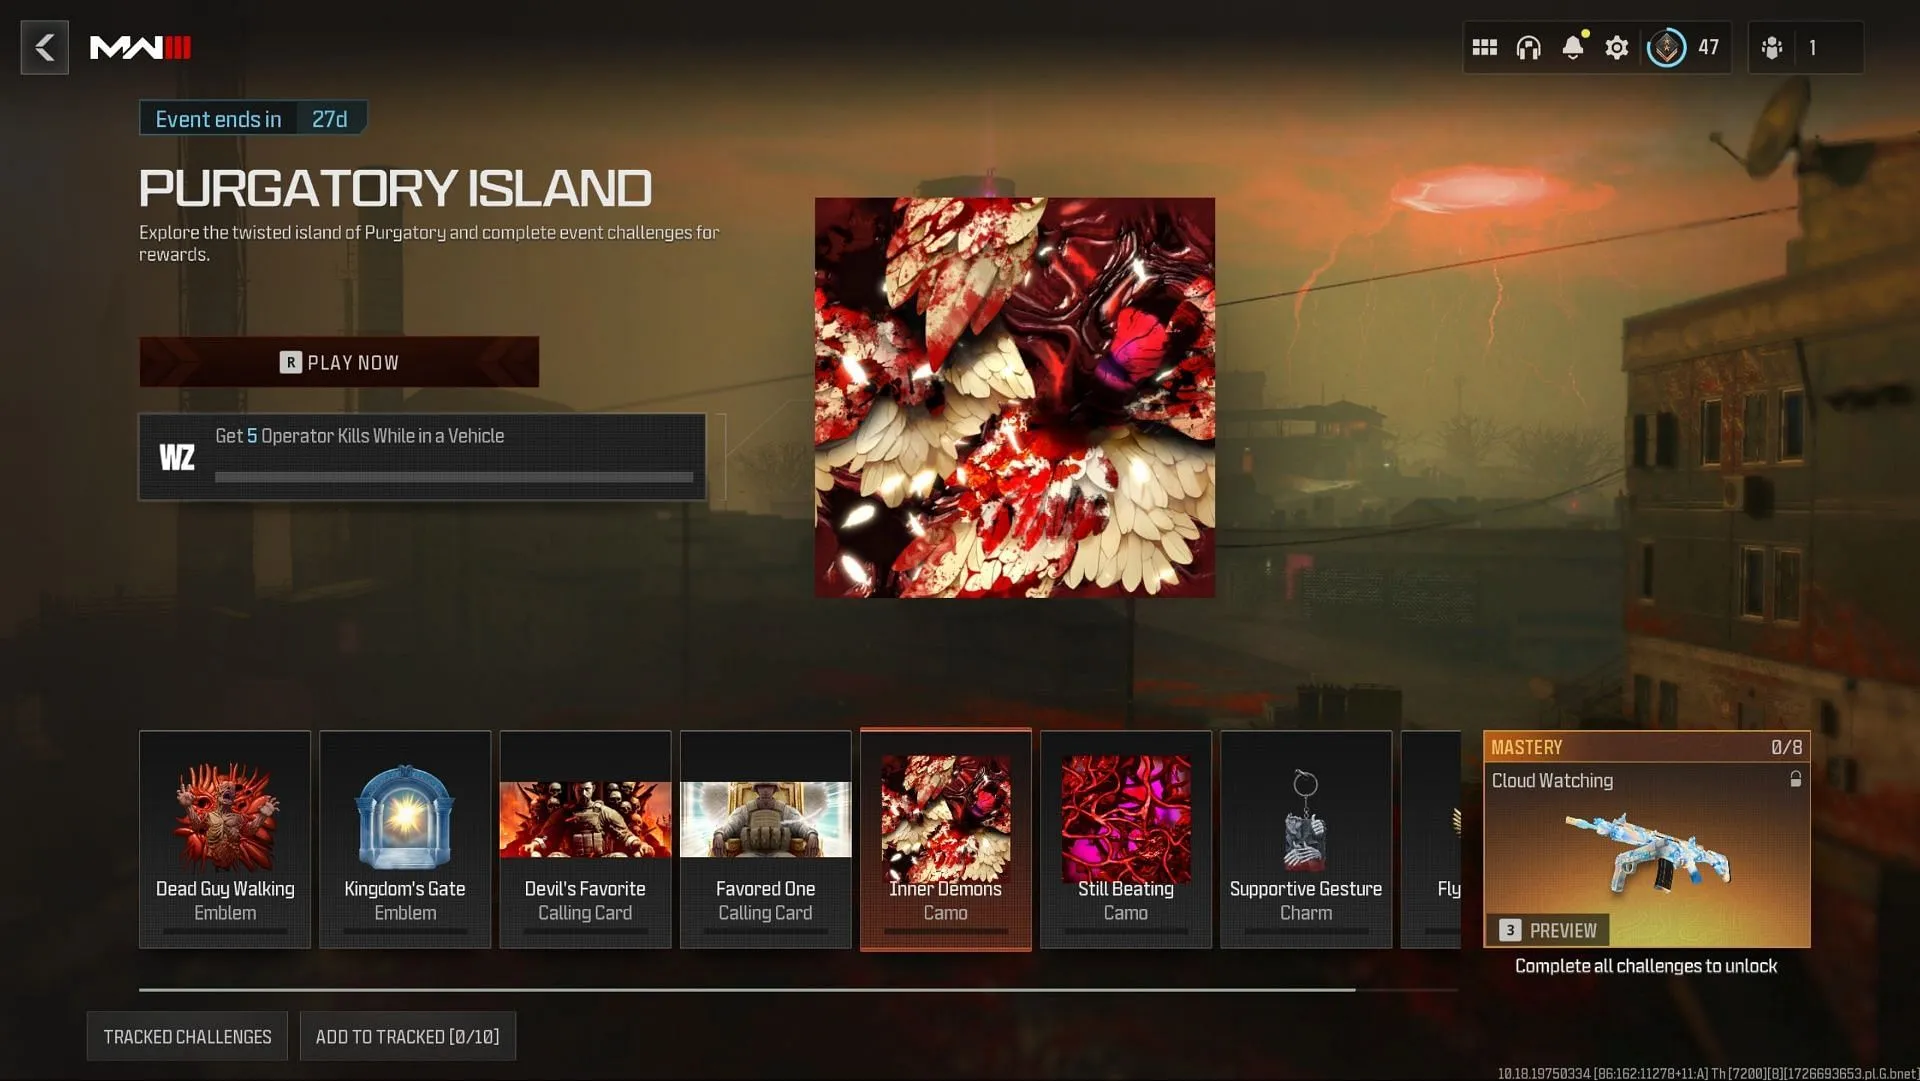Click the back navigation arrow button
The height and width of the screenshot is (1081, 1920).
click(44, 46)
